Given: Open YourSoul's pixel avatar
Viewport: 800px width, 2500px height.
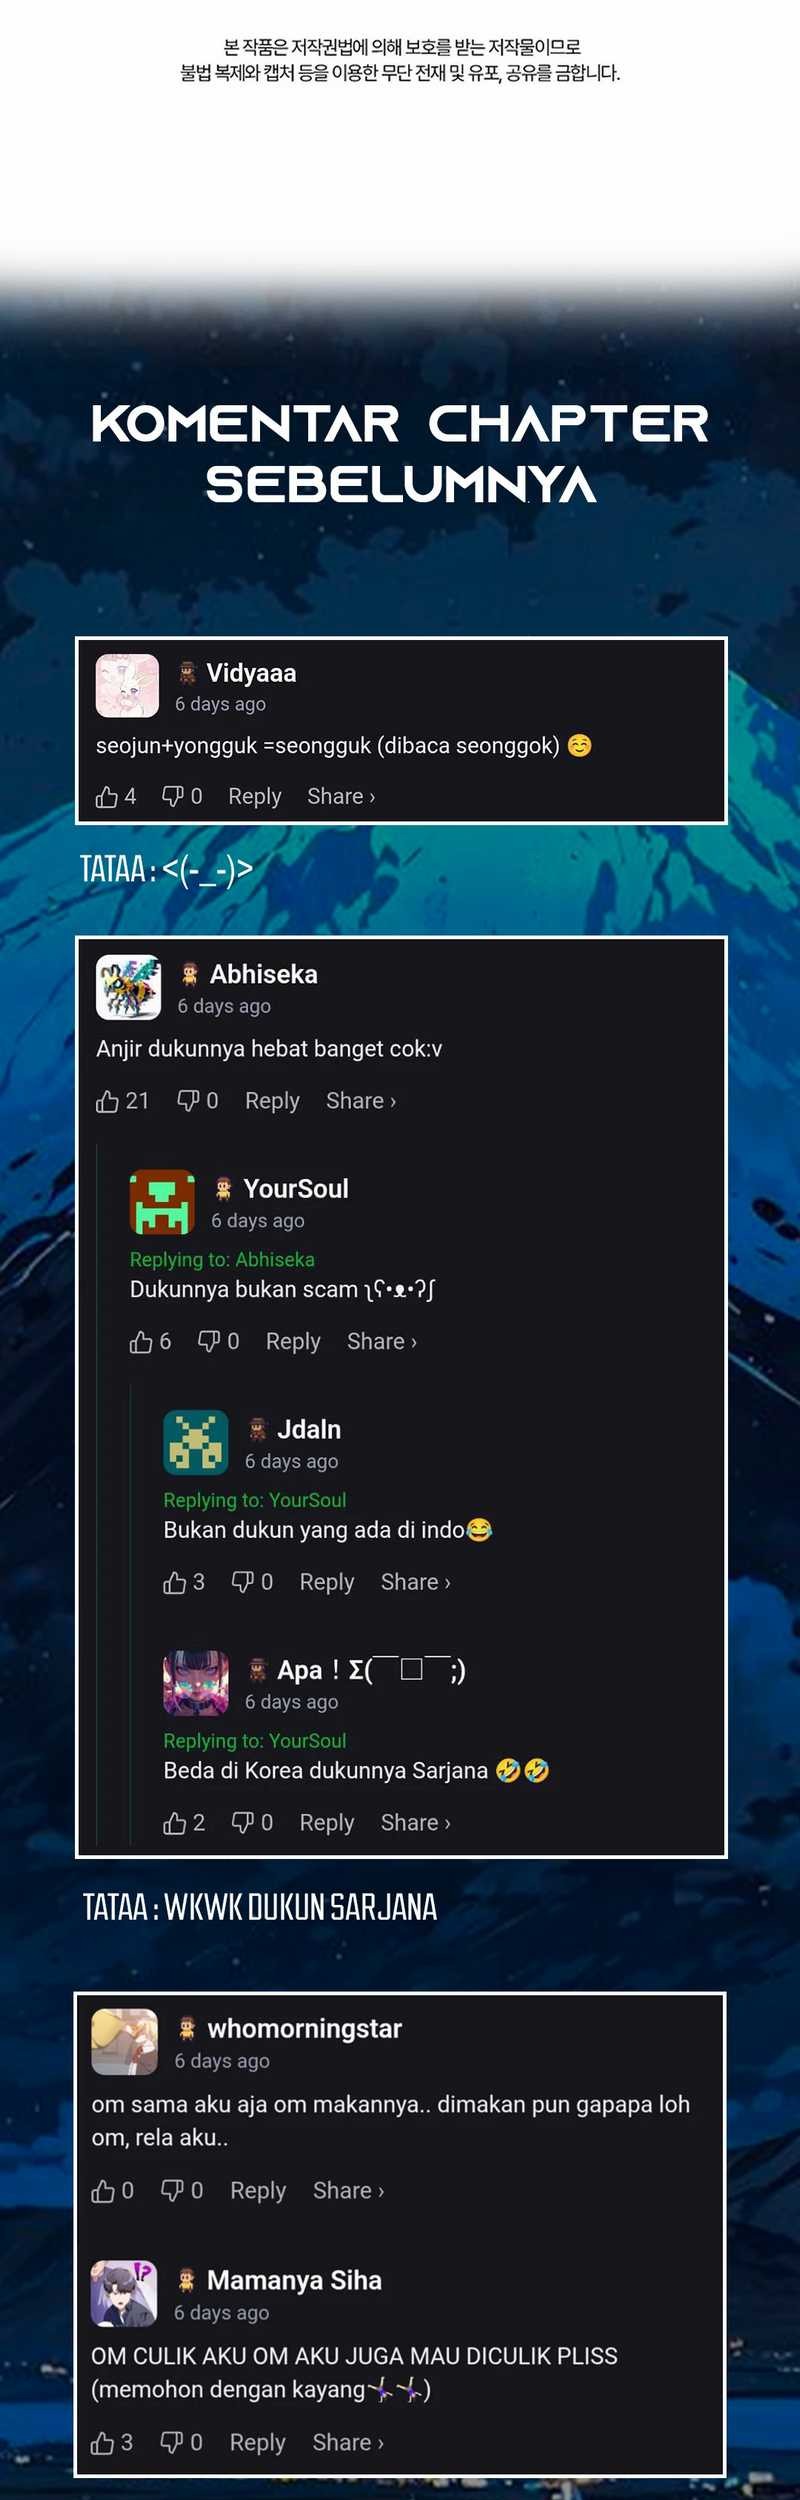Looking at the screenshot, I should (x=162, y=1202).
